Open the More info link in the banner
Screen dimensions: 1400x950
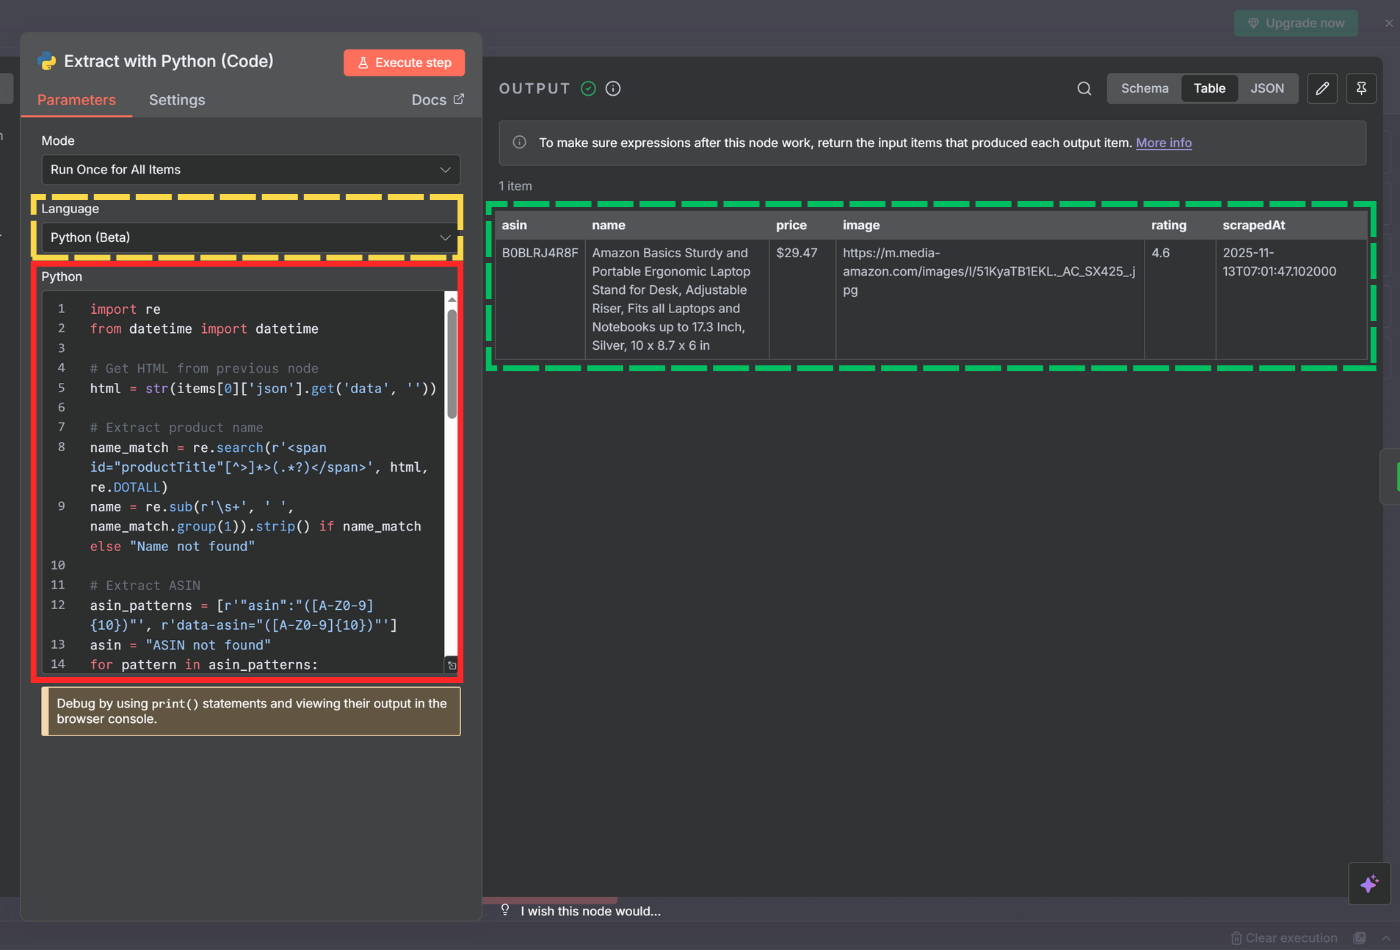tap(1163, 142)
